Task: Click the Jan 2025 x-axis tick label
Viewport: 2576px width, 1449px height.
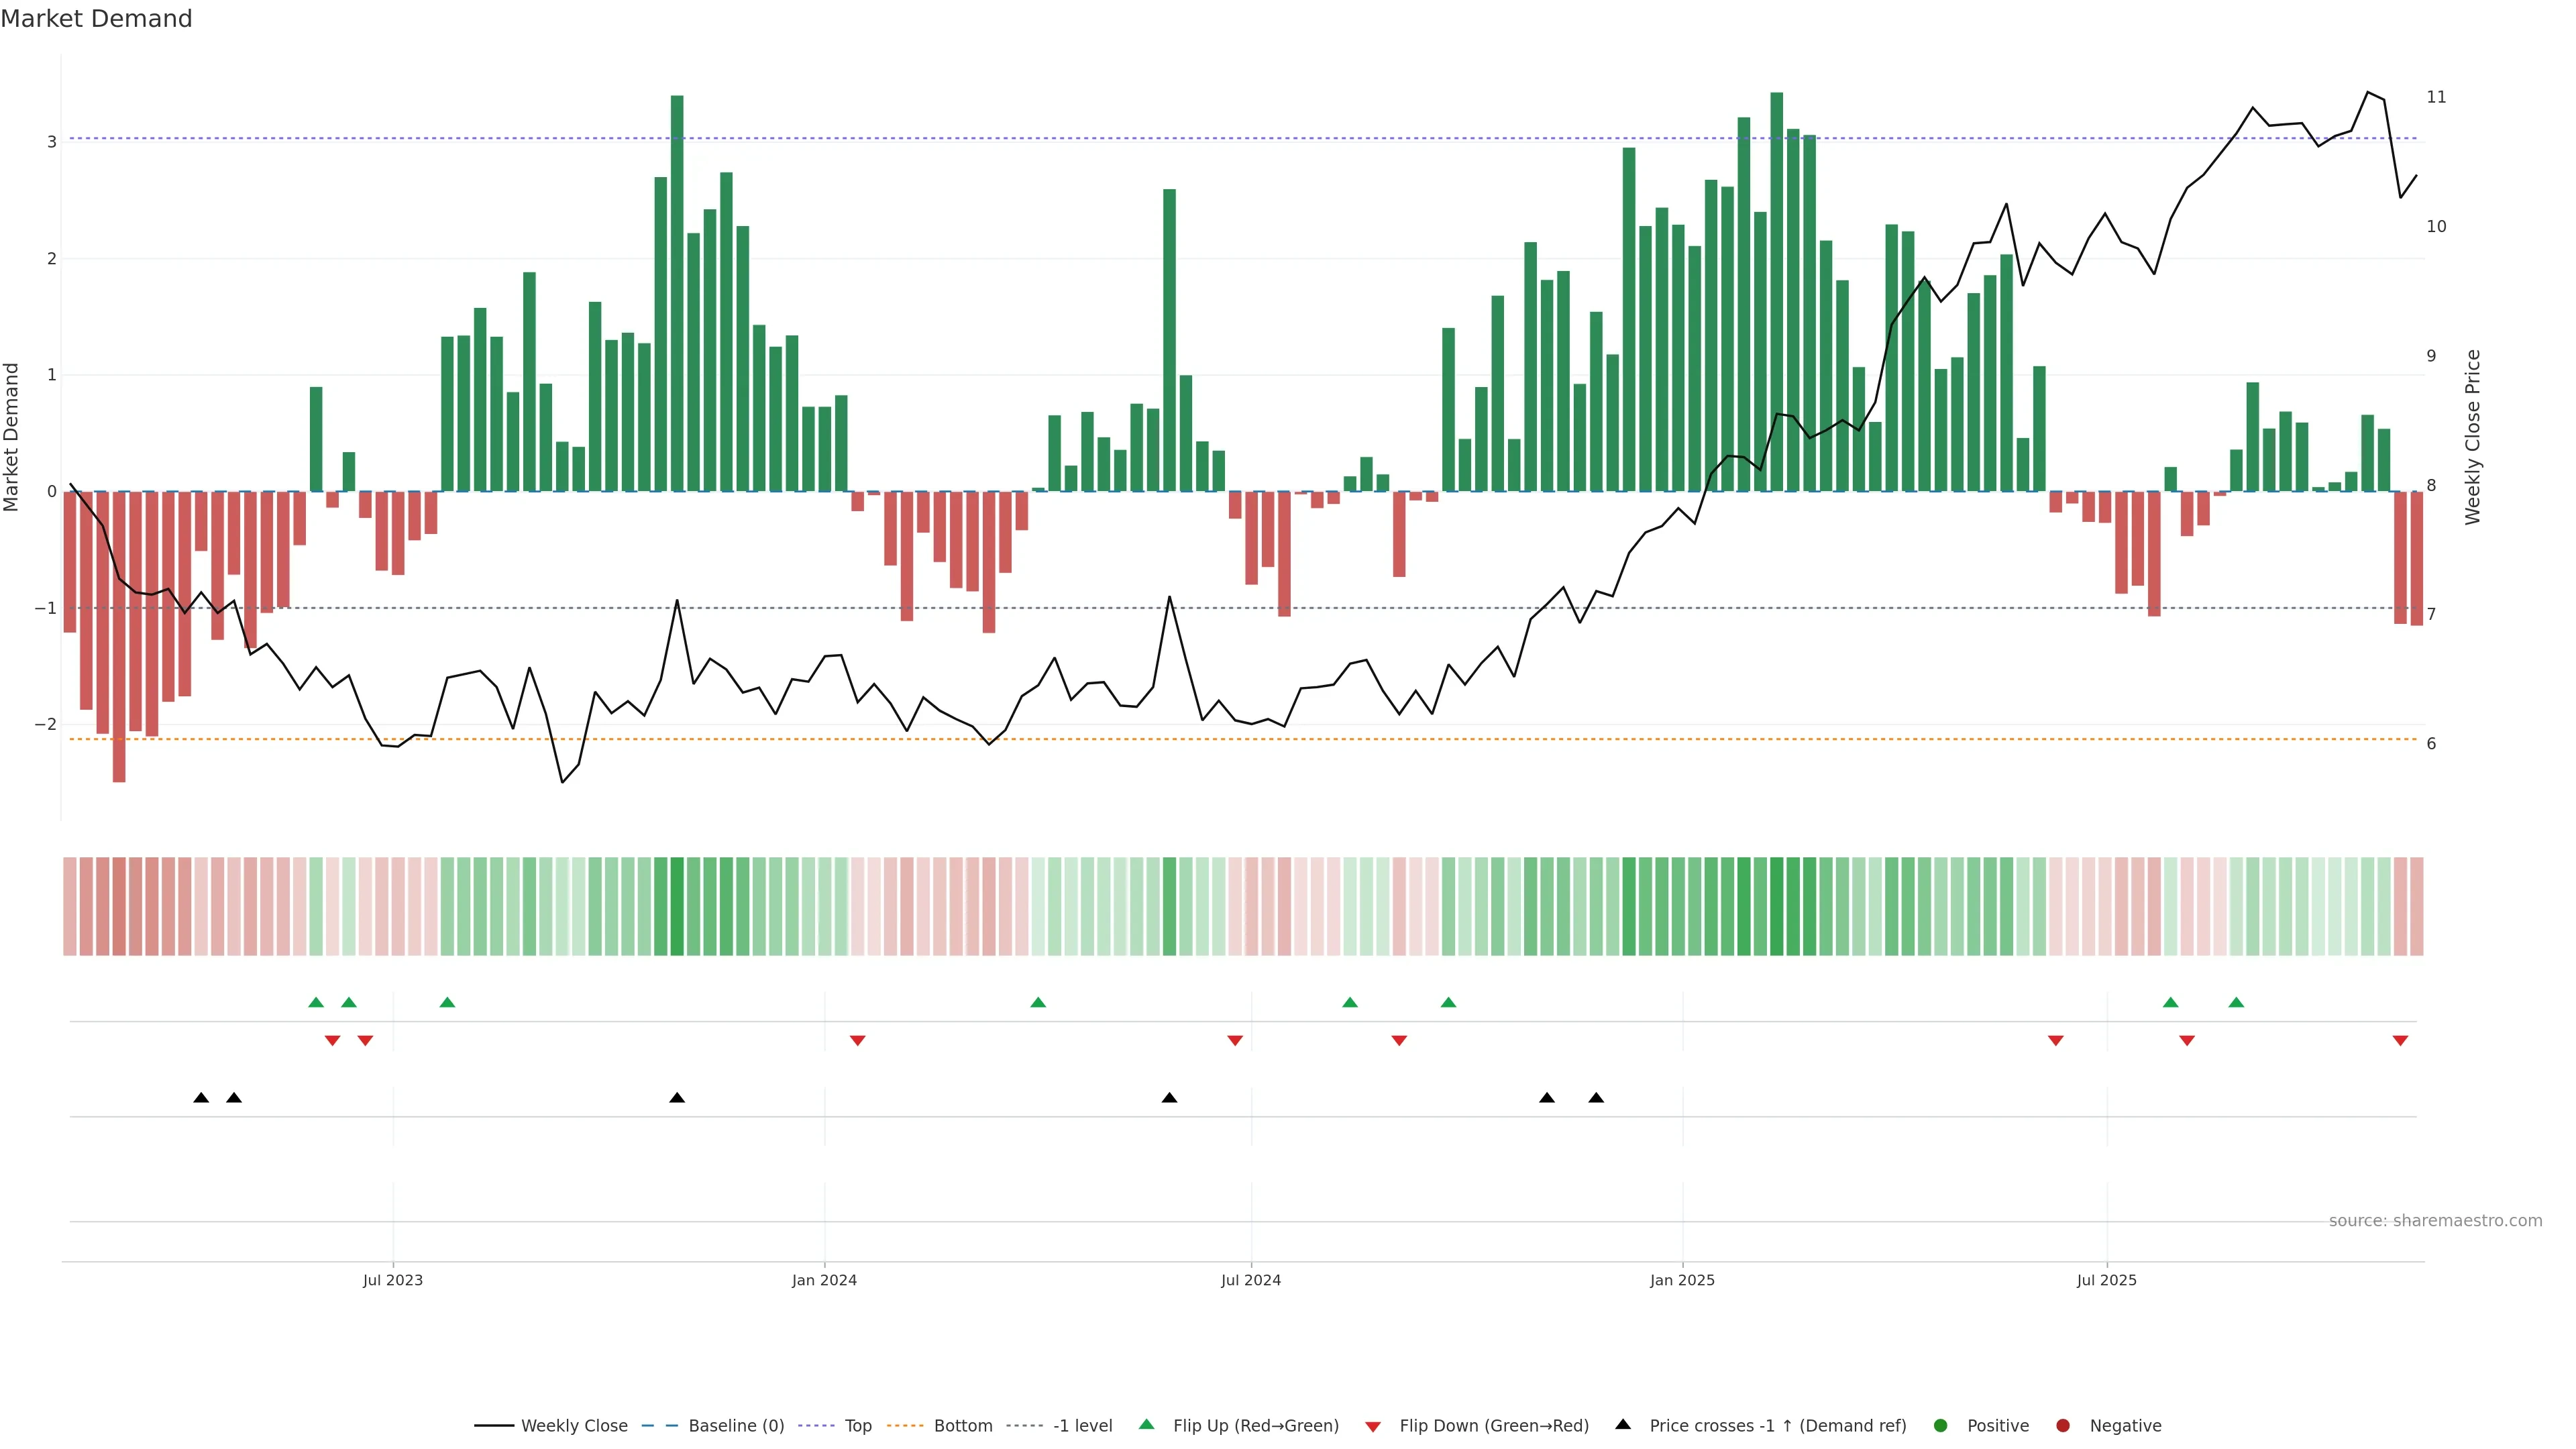Action: point(1682,1280)
